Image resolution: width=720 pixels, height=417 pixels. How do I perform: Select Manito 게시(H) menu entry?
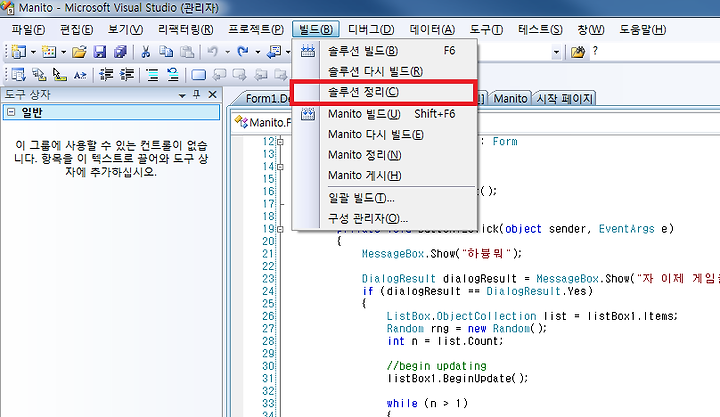point(385,175)
